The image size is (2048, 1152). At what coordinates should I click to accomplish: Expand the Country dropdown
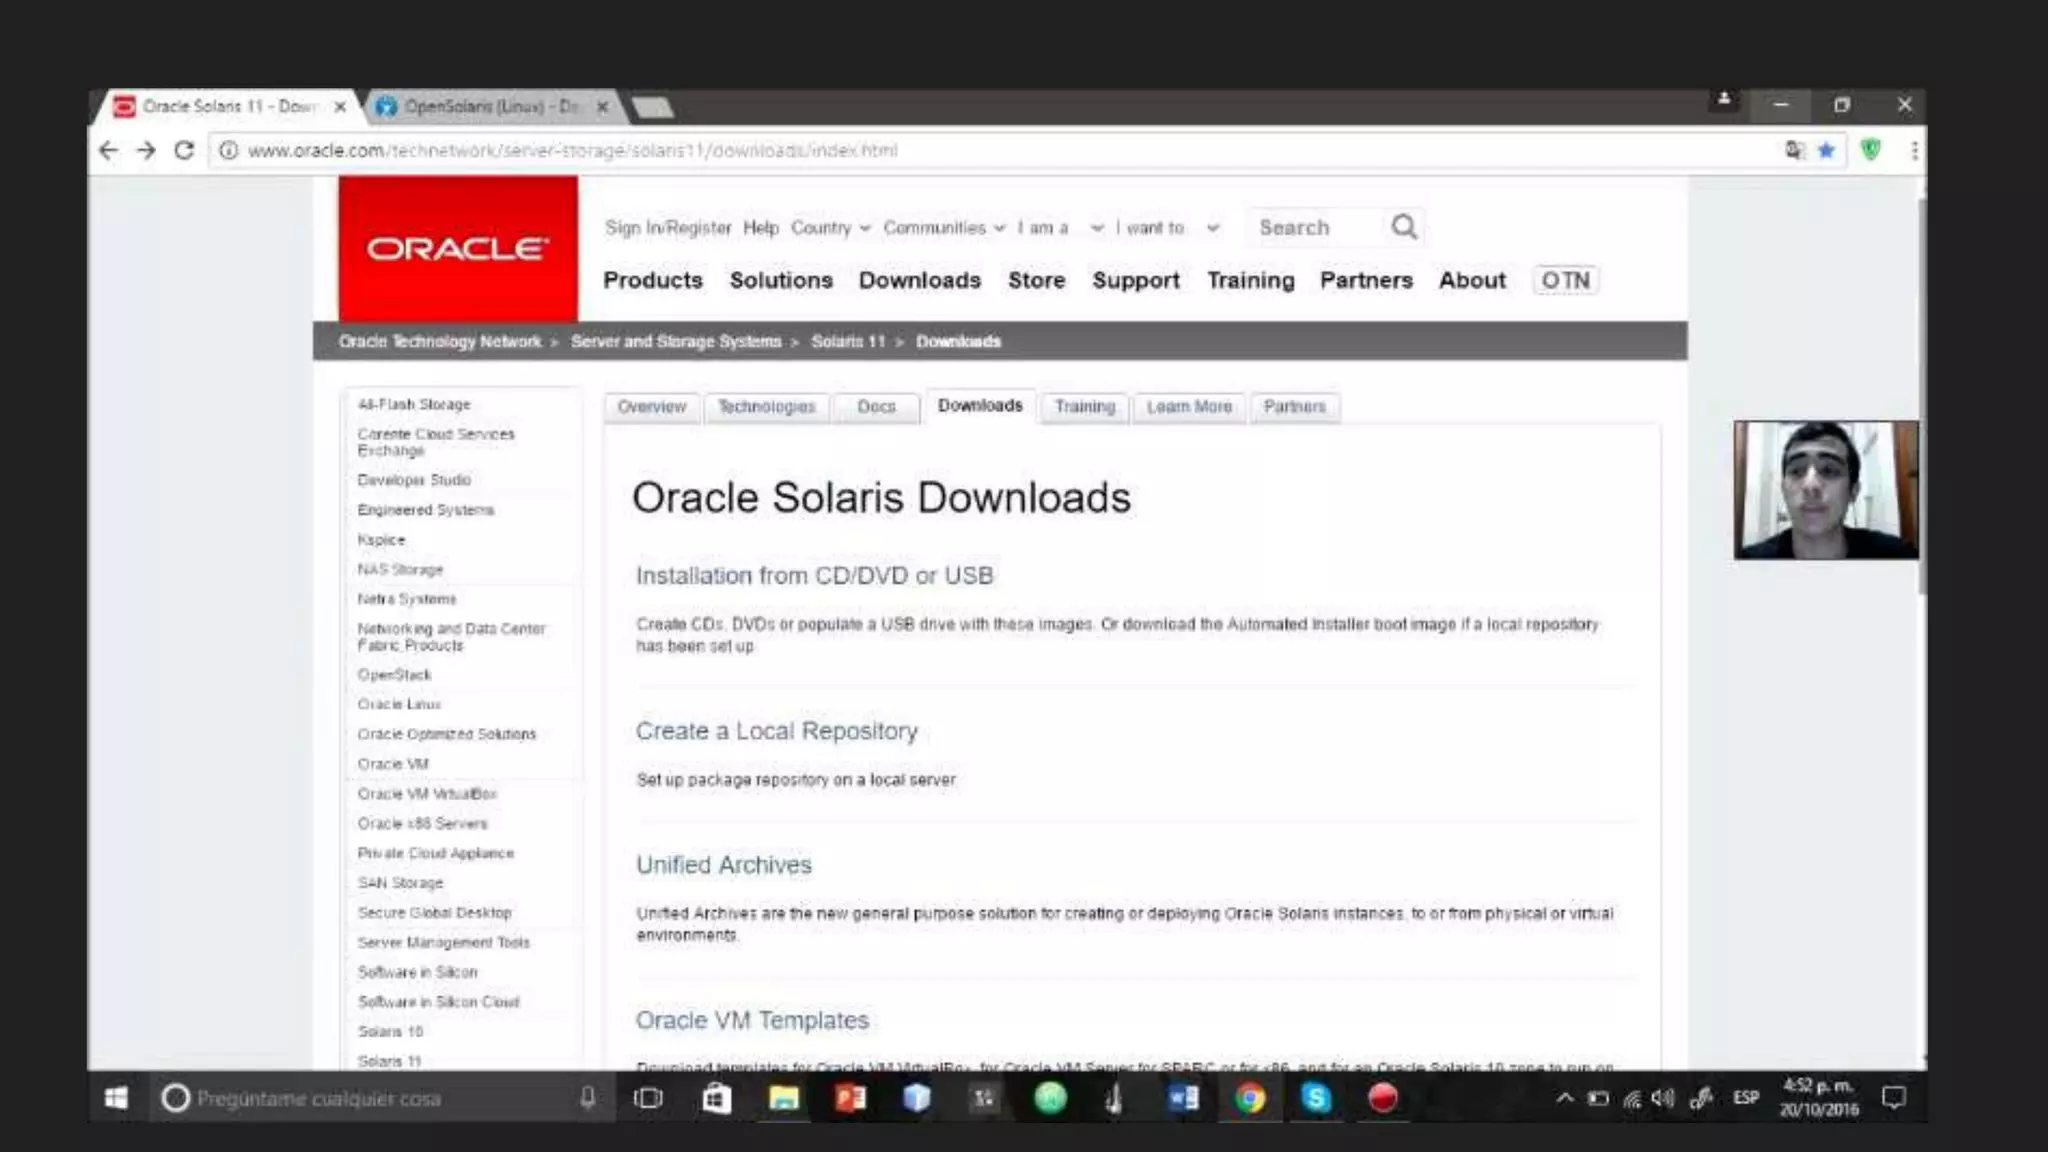(830, 228)
